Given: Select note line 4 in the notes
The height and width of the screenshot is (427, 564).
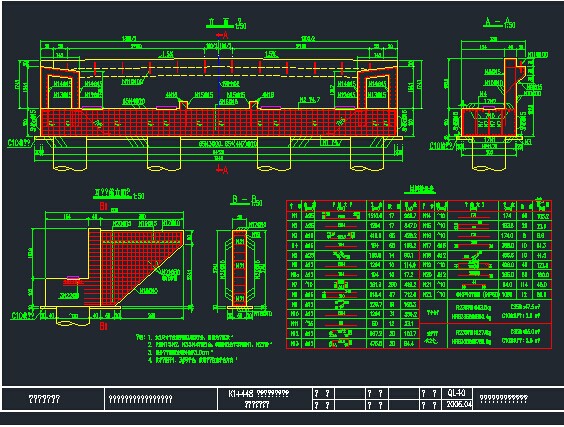Looking at the screenshot, I should pyautogui.click(x=192, y=360).
